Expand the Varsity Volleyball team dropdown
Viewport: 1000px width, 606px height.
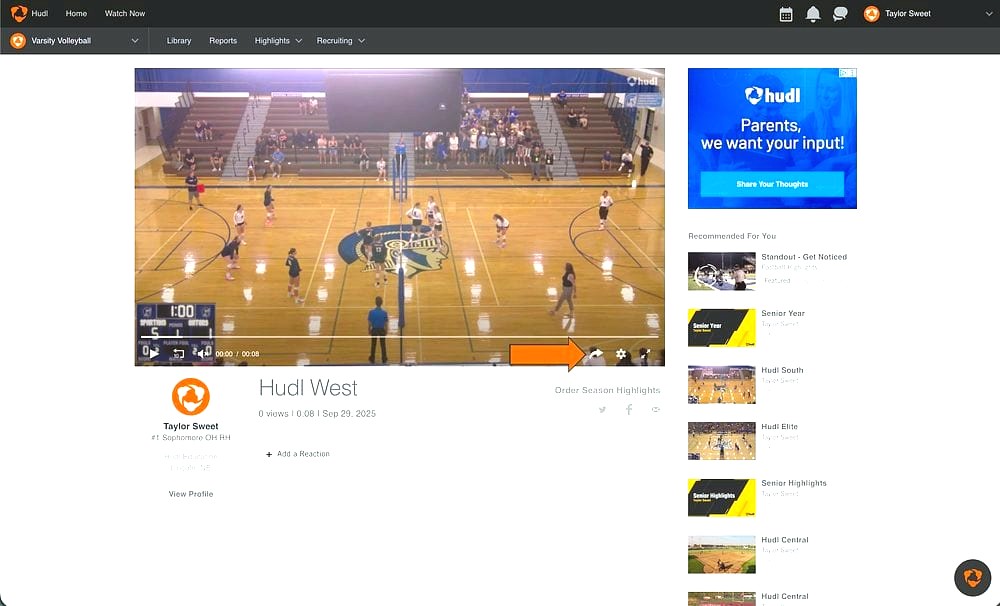(x=135, y=41)
